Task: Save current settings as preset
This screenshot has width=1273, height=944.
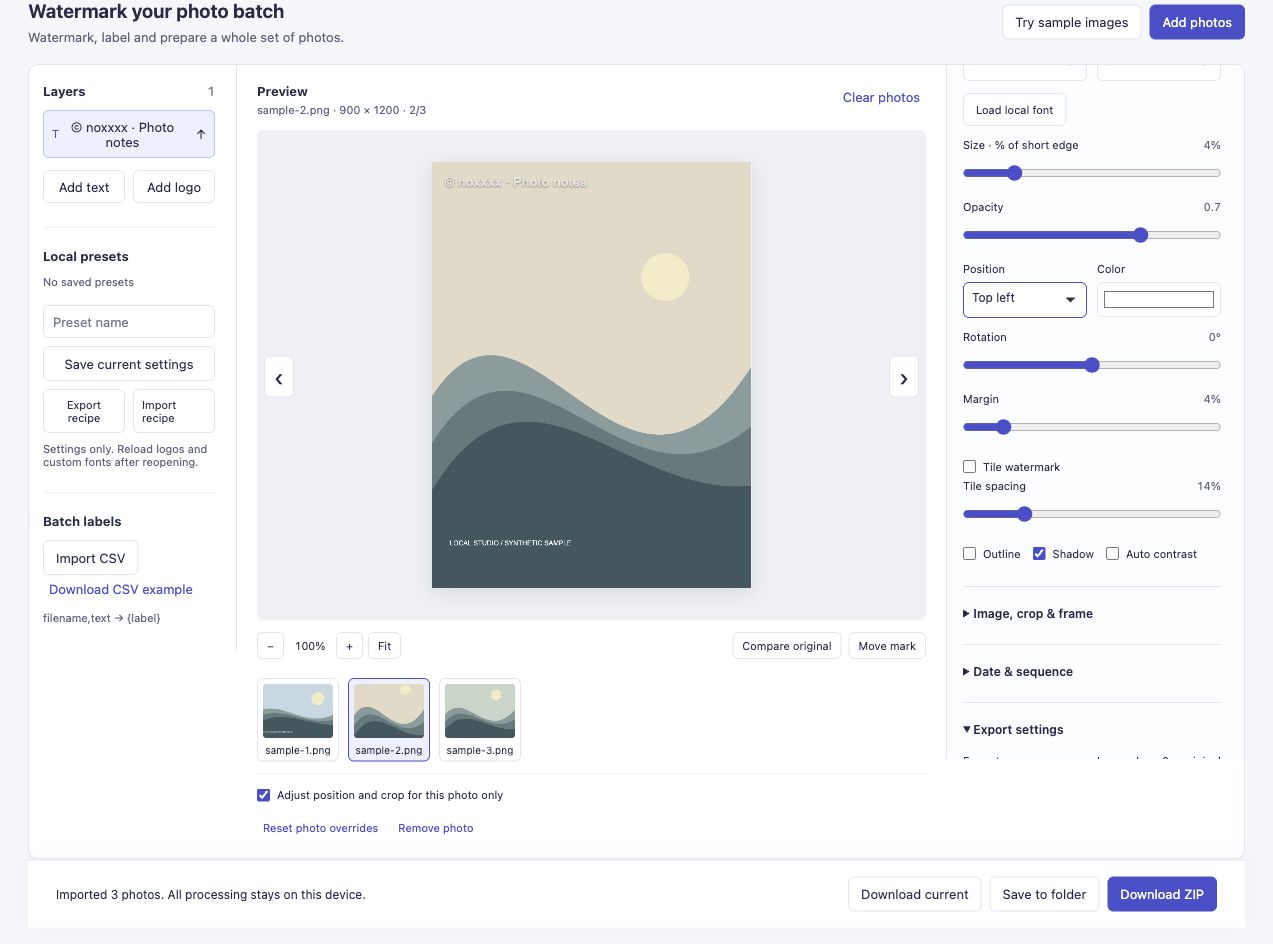Action: [x=129, y=364]
